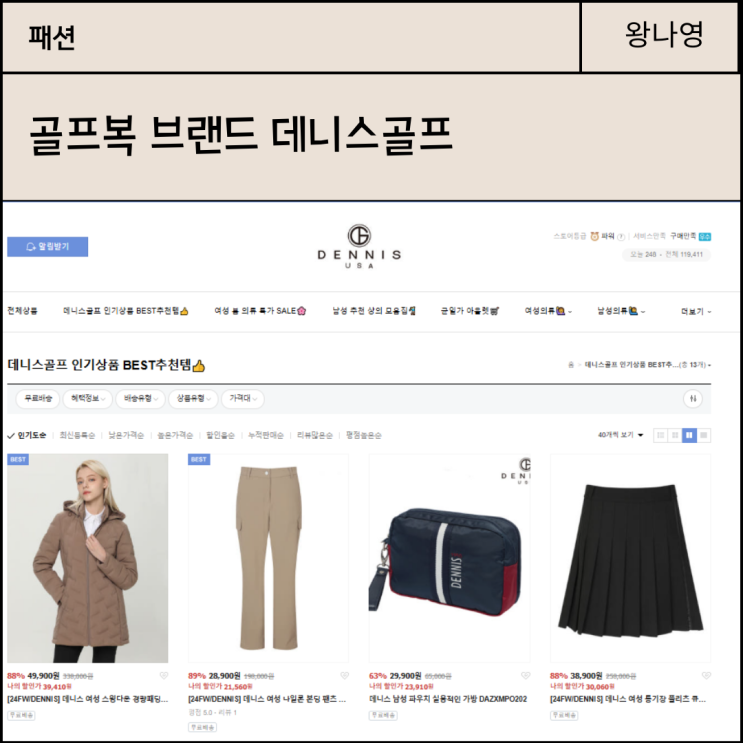Viewport: 743px width, 743px height.
Task: Add the brown padded jacket to wishlist
Action: click(x=163, y=676)
